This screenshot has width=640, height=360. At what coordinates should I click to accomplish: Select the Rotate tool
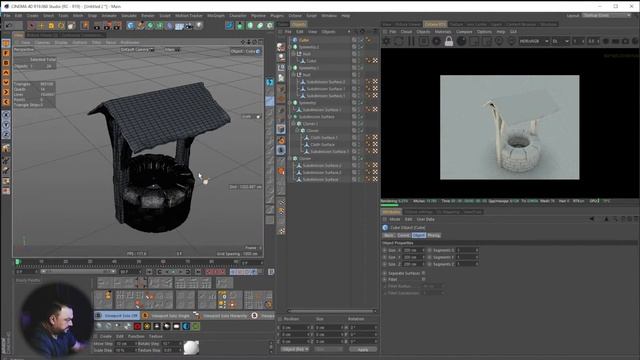[61, 26]
